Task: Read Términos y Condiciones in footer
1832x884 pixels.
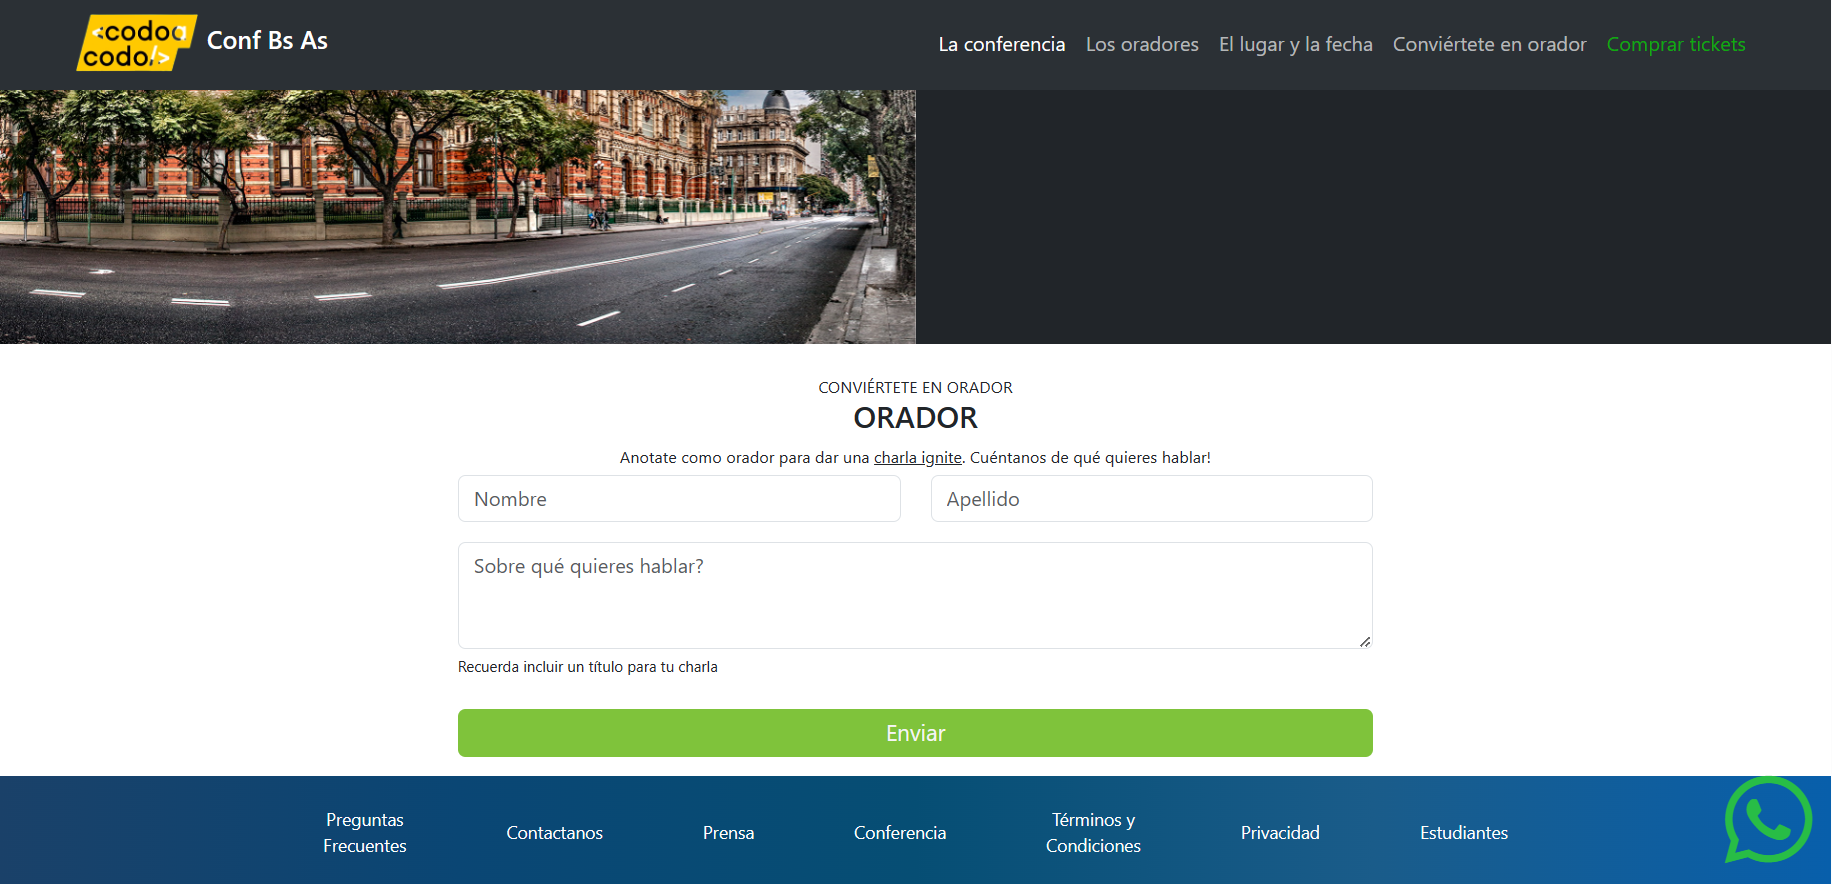Action: (x=1093, y=832)
